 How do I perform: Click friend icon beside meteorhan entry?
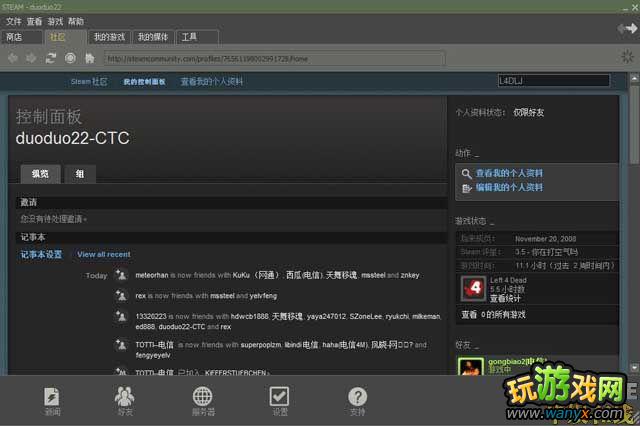(x=121, y=275)
